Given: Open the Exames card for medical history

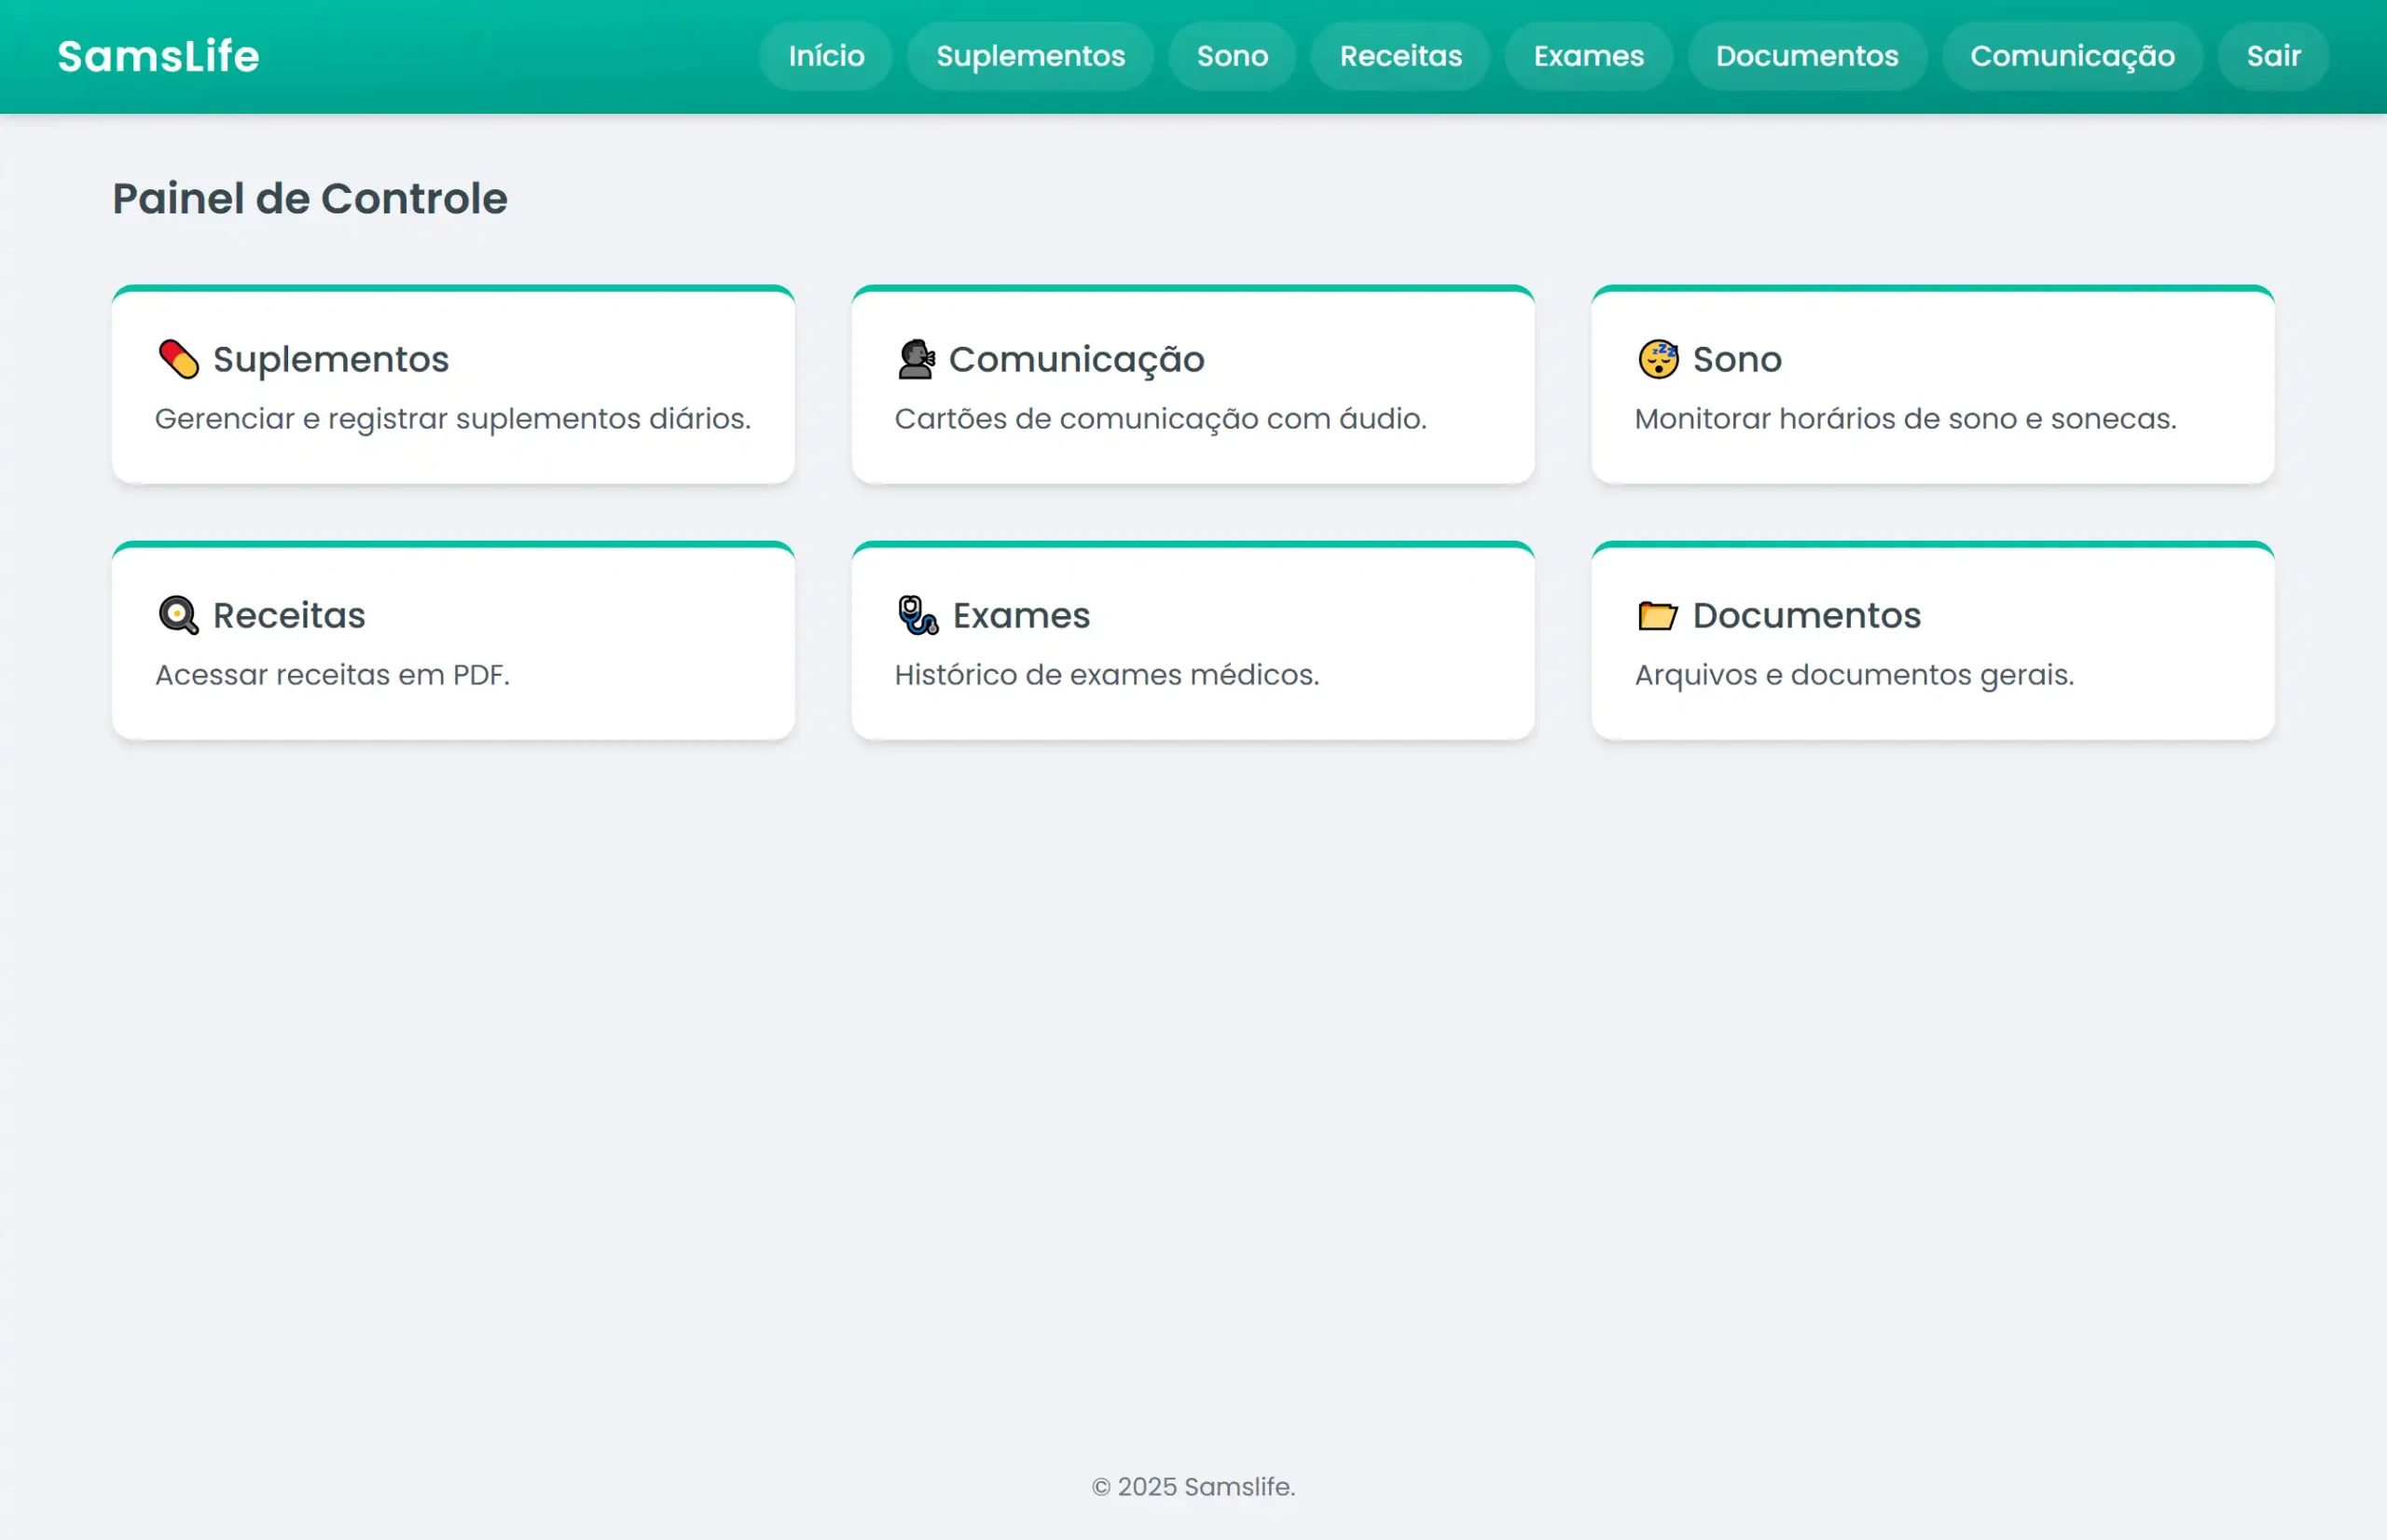Looking at the screenshot, I should click(x=1193, y=640).
